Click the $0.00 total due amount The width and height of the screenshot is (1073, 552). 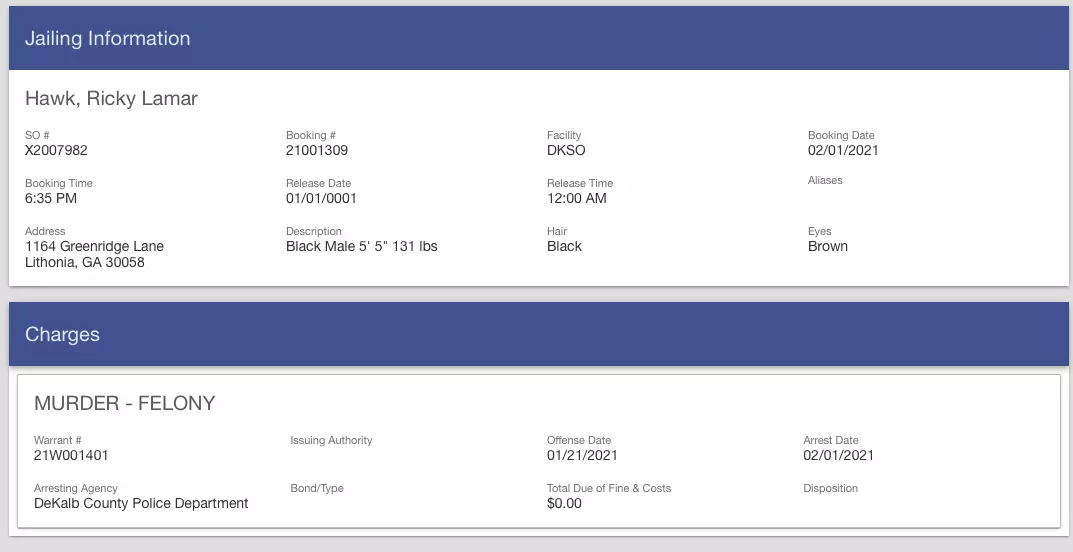[565, 503]
